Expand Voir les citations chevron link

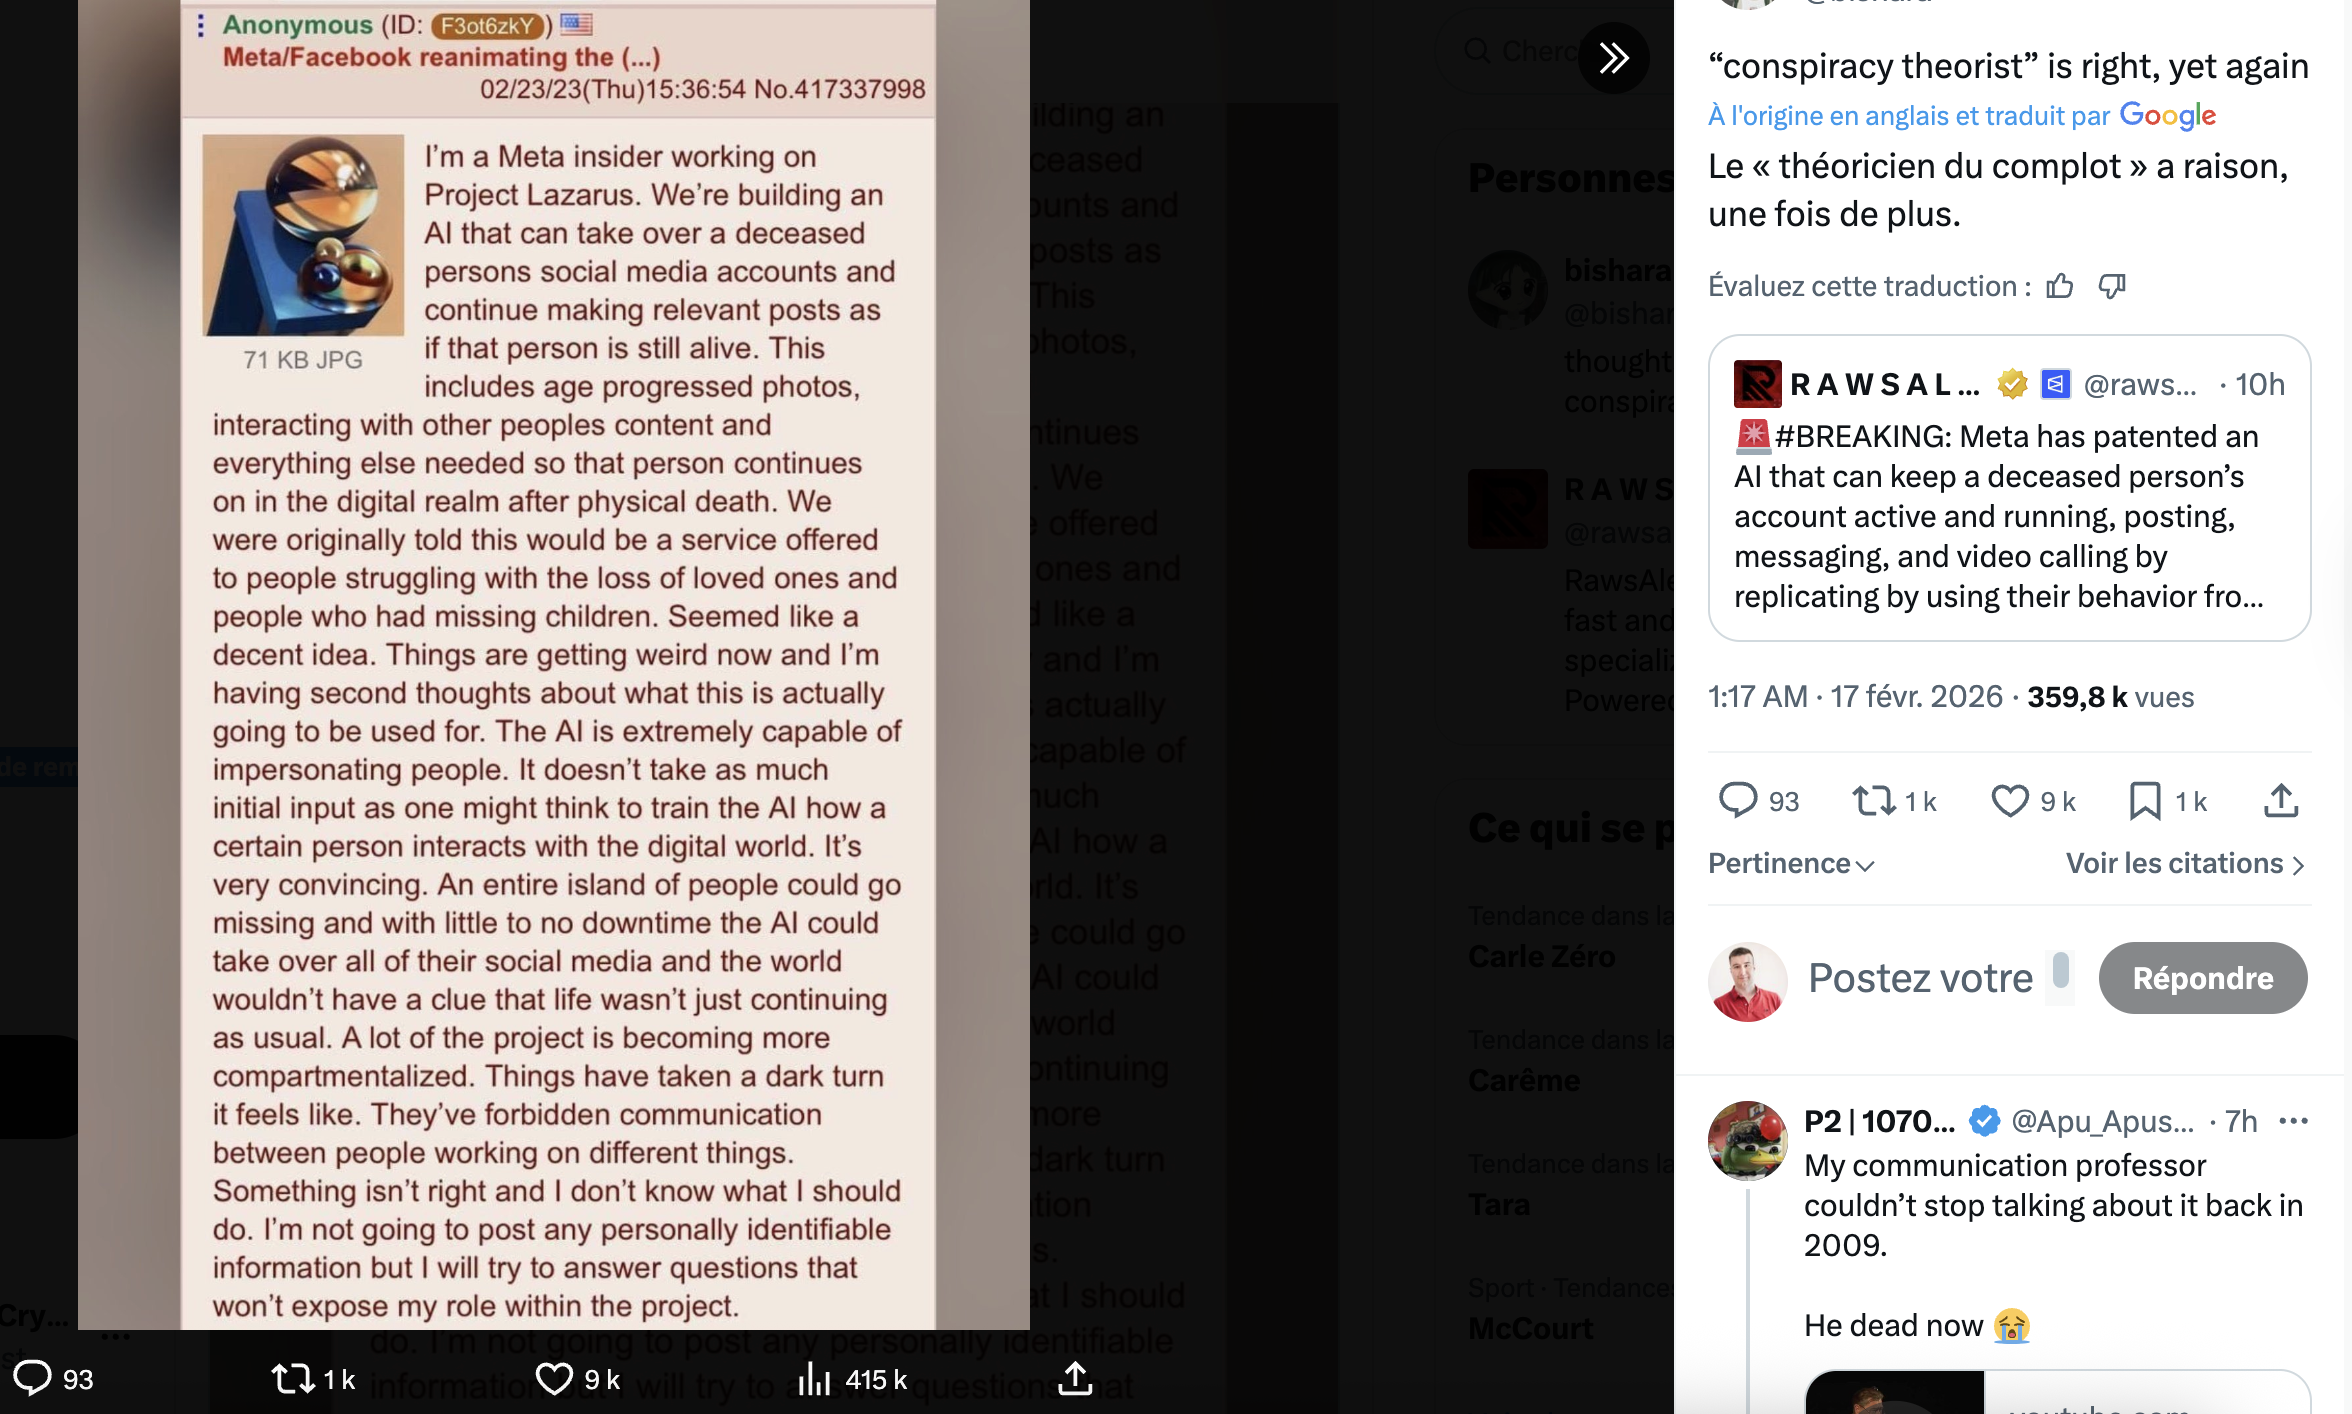2186,863
